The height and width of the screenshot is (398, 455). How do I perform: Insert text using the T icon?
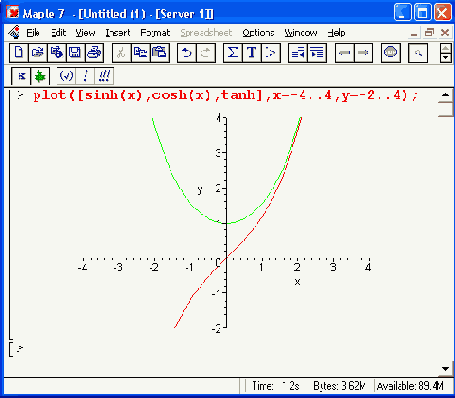click(252, 53)
